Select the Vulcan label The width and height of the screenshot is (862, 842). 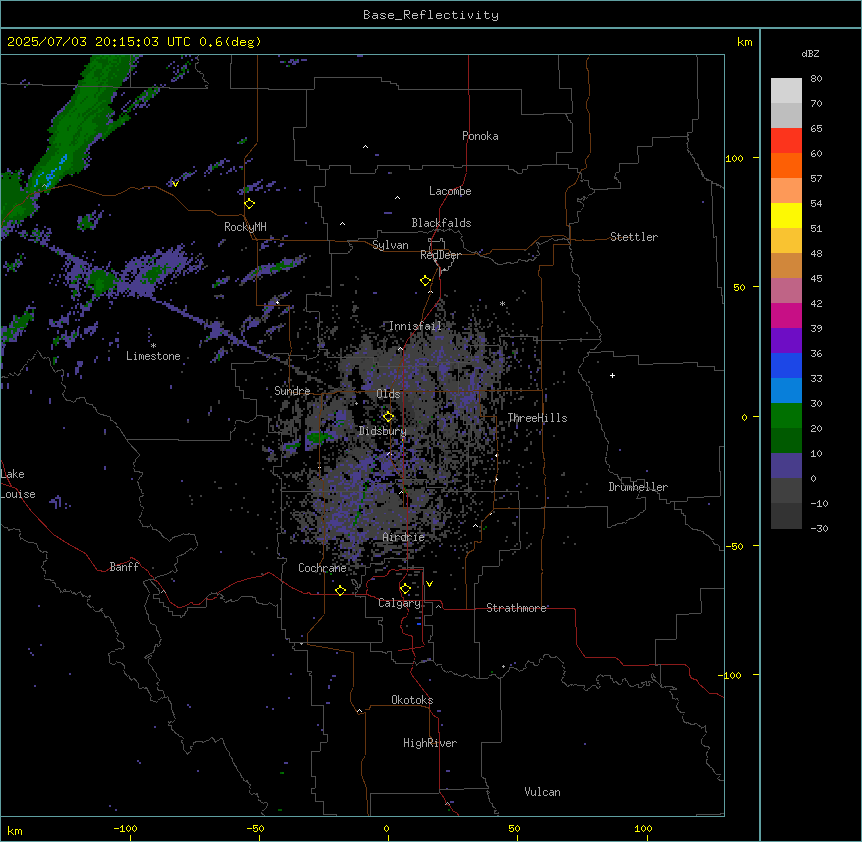point(543,792)
